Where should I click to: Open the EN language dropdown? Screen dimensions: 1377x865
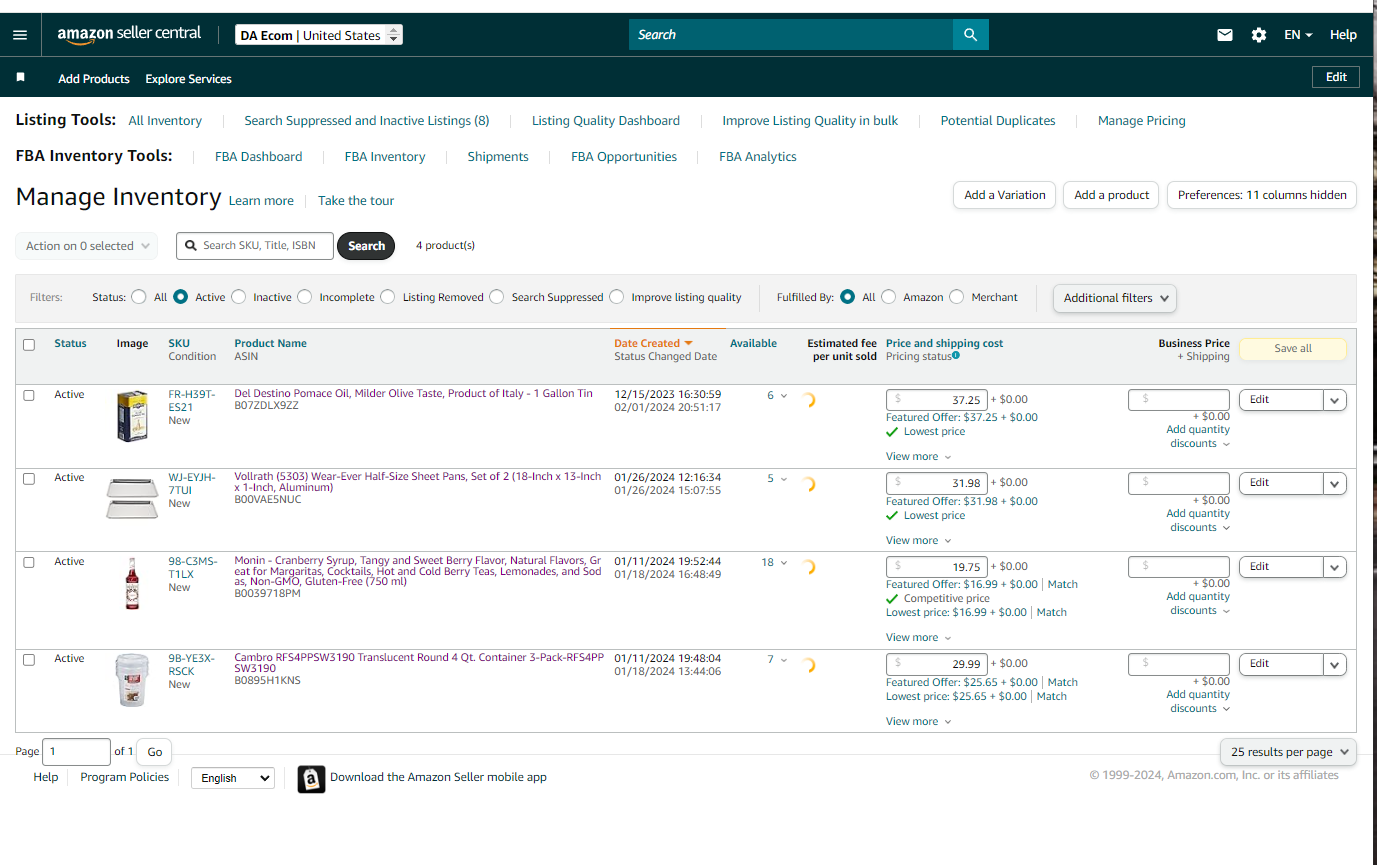pyautogui.click(x=1298, y=35)
